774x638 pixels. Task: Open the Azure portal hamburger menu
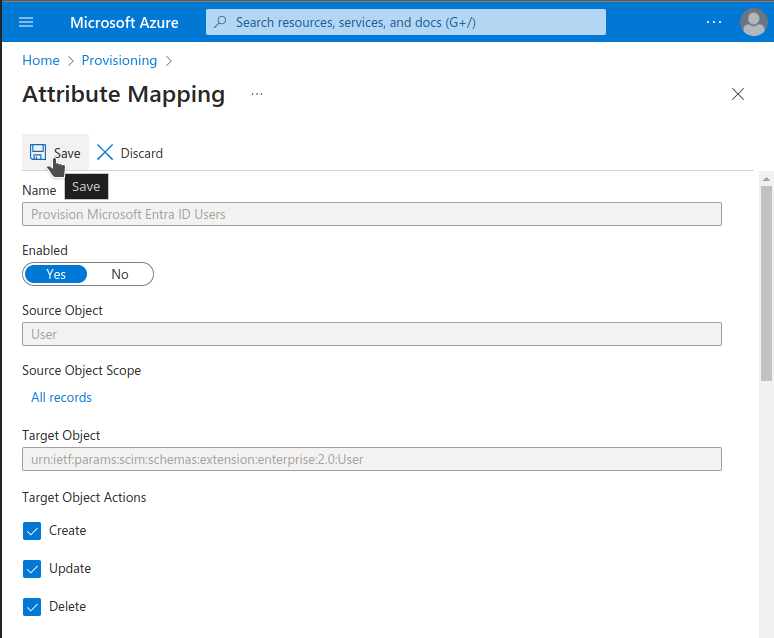(26, 22)
